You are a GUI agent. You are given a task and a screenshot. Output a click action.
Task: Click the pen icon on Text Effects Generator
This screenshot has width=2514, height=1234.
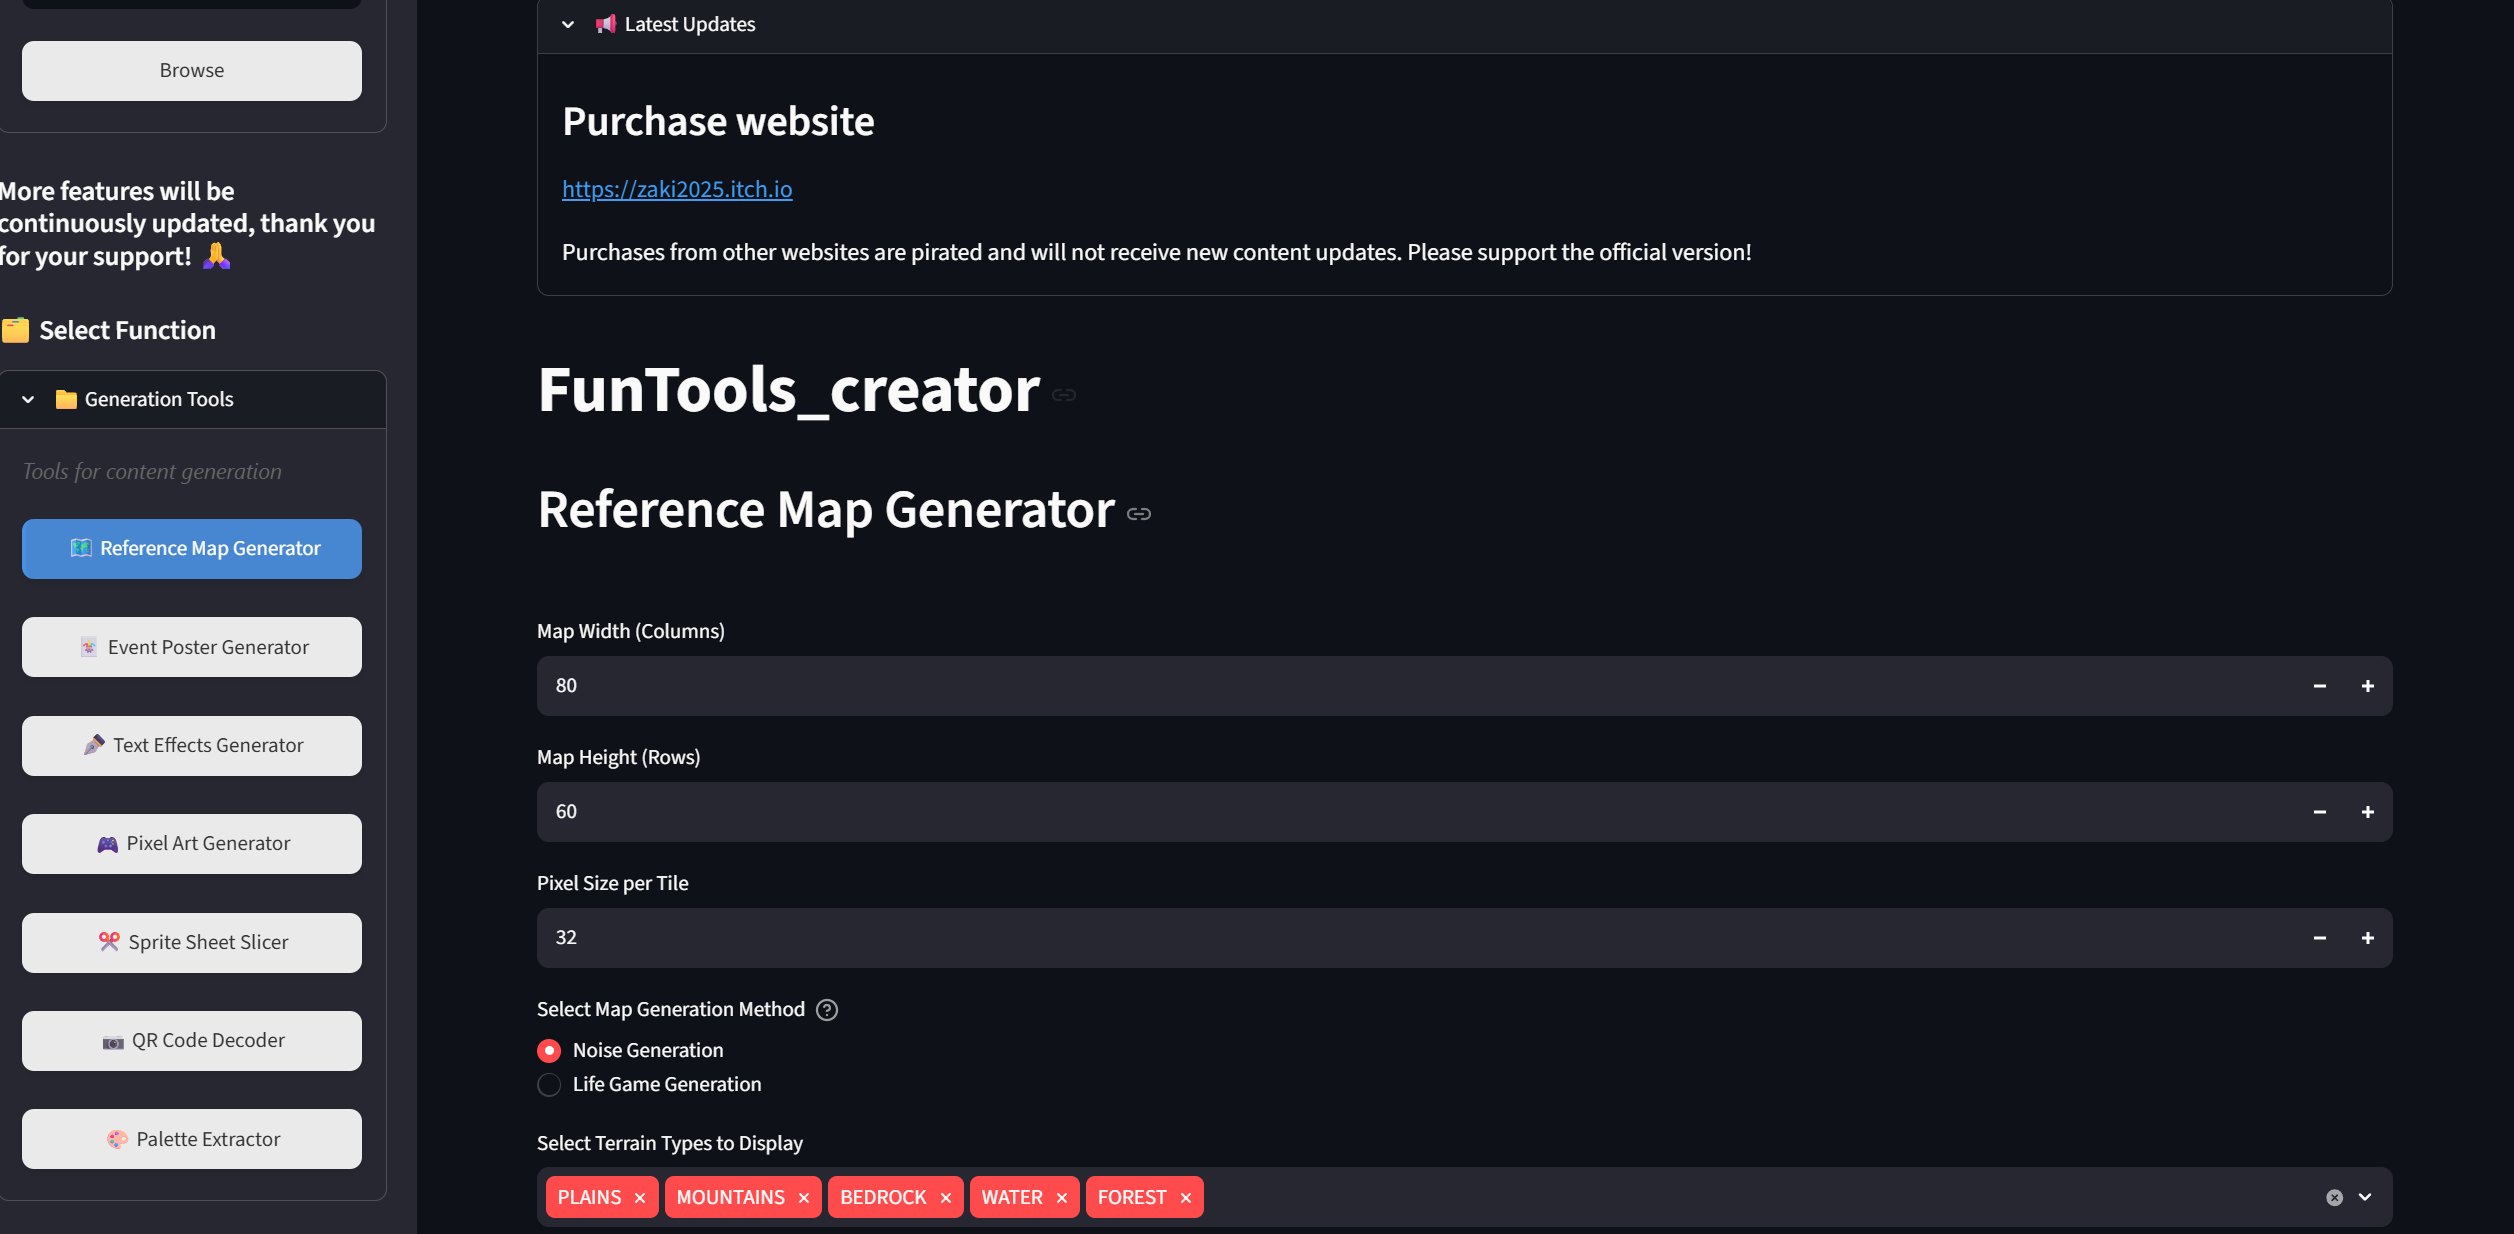(x=94, y=745)
